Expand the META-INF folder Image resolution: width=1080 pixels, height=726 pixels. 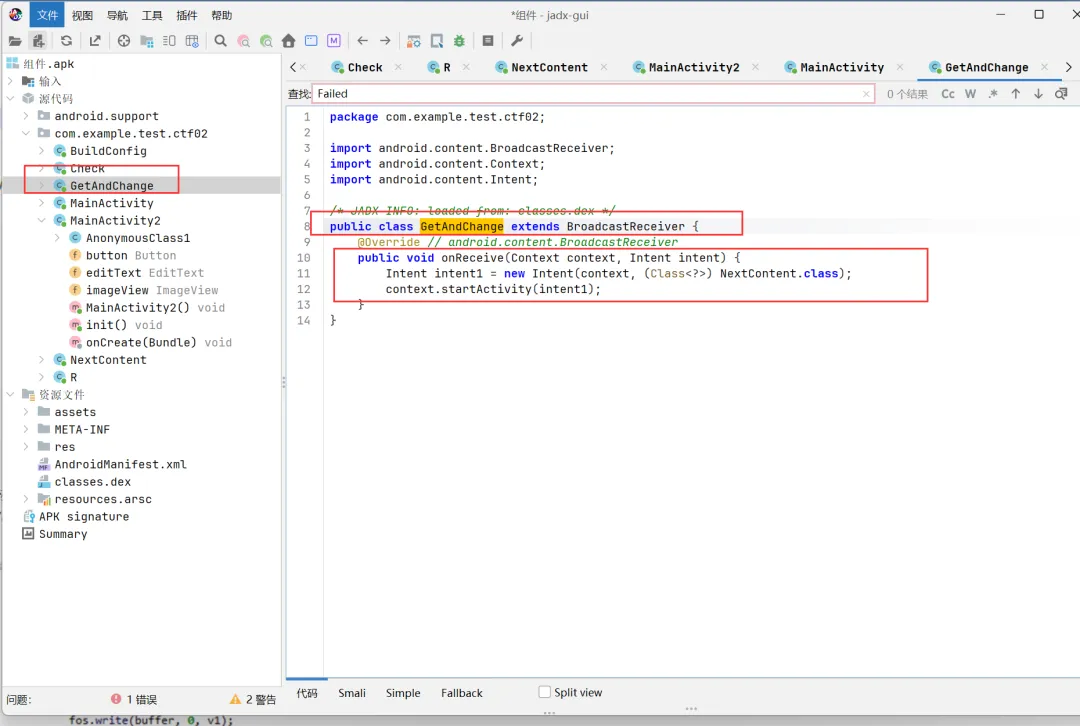(x=26, y=429)
